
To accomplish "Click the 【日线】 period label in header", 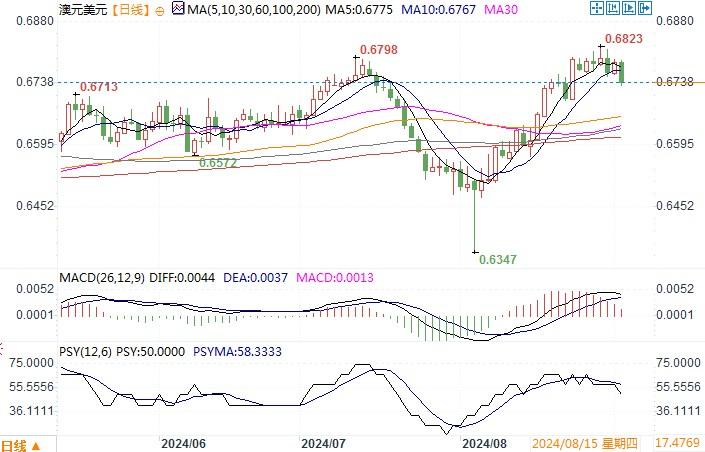I will point(130,9).
